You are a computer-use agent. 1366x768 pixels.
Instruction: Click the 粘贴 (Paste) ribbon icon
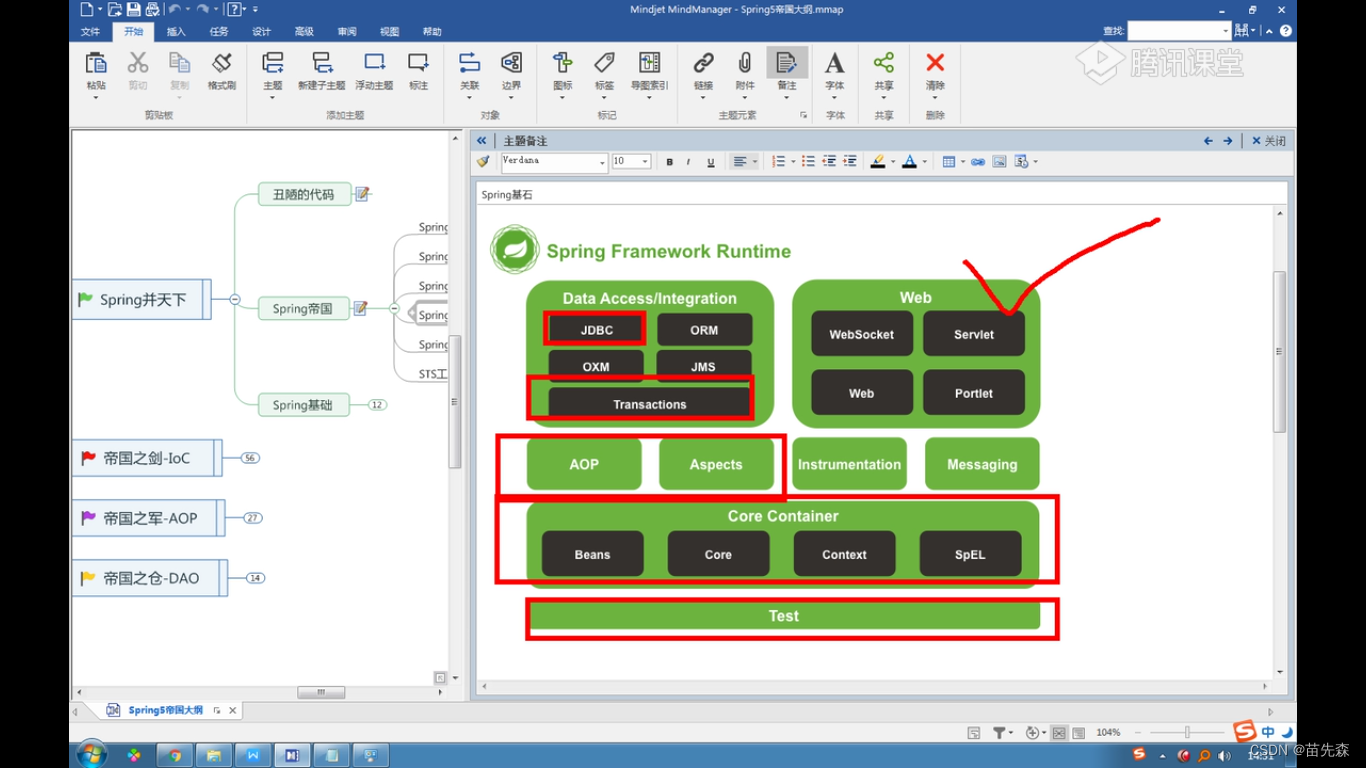[96, 64]
